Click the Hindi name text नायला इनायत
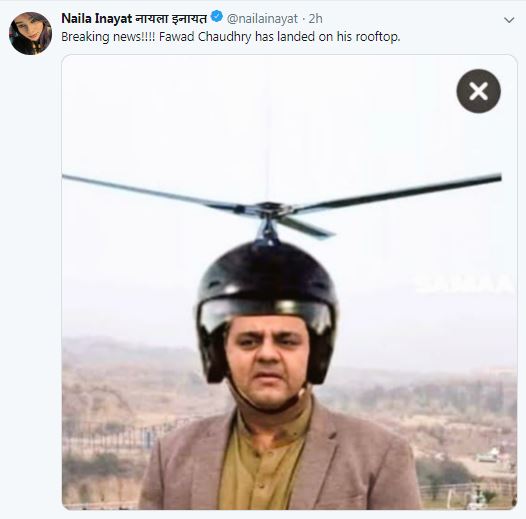Image resolution: width=526 pixels, height=519 pixels. click(171, 18)
